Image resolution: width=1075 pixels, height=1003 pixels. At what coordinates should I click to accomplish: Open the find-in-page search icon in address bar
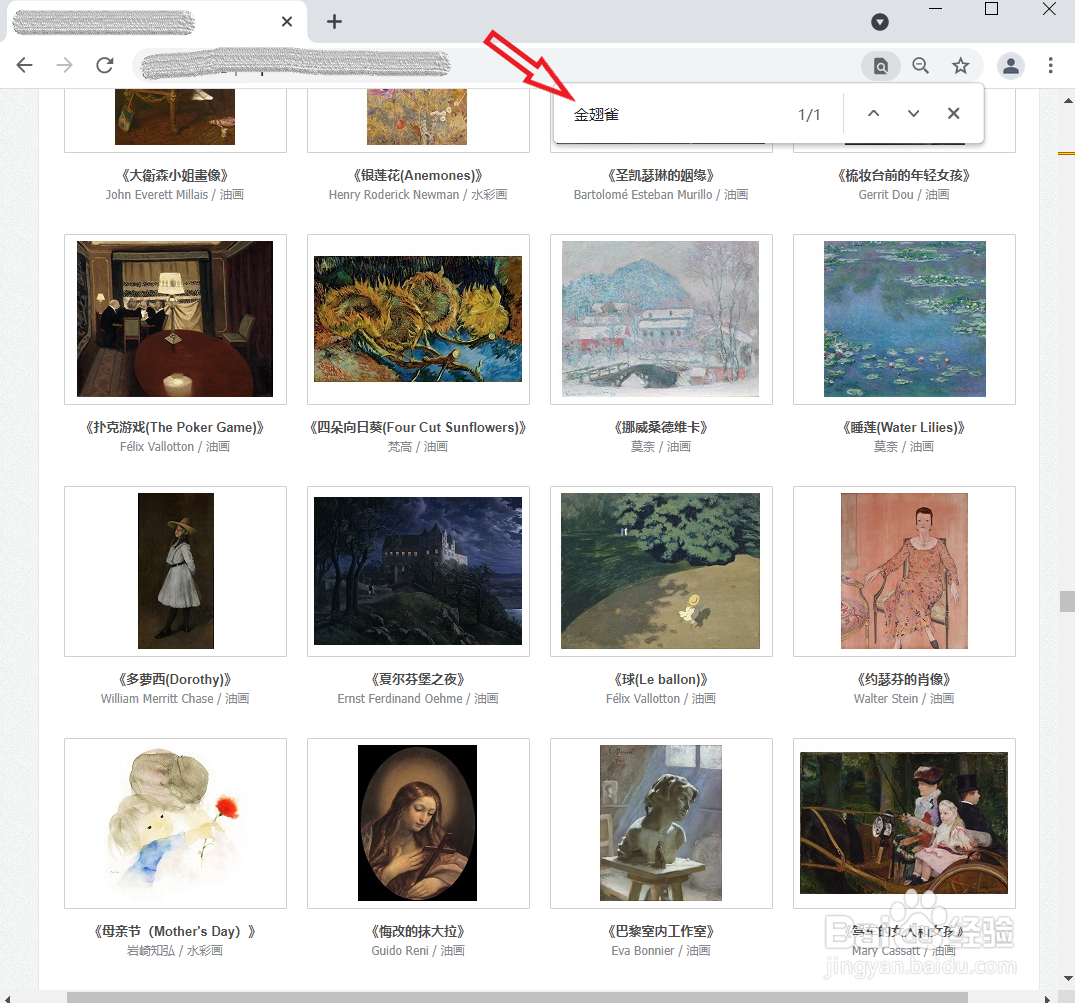880,66
